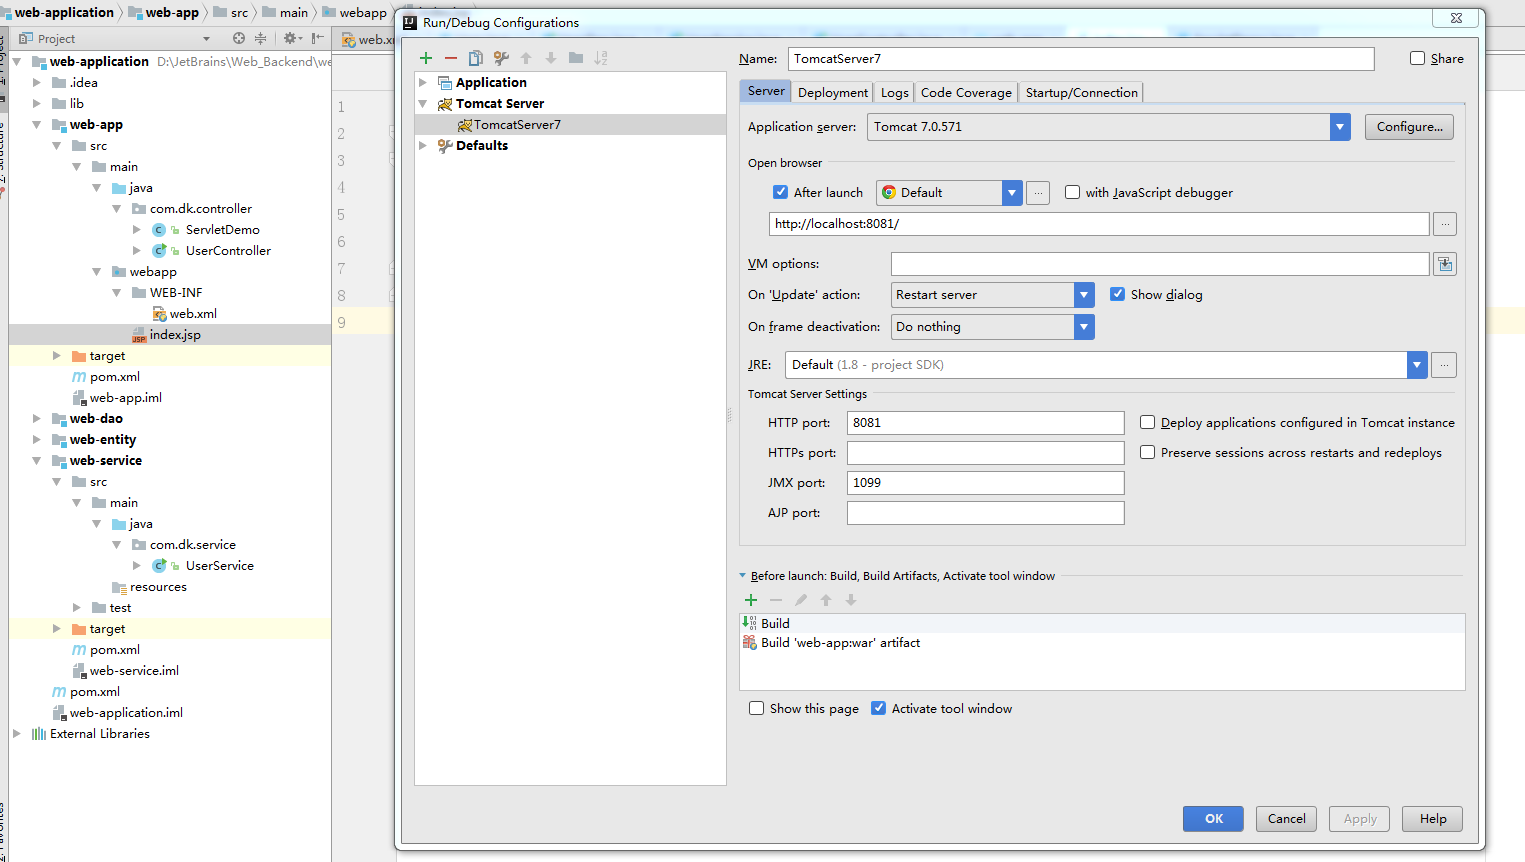Click the Configure... button

(x=1409, y=127)
